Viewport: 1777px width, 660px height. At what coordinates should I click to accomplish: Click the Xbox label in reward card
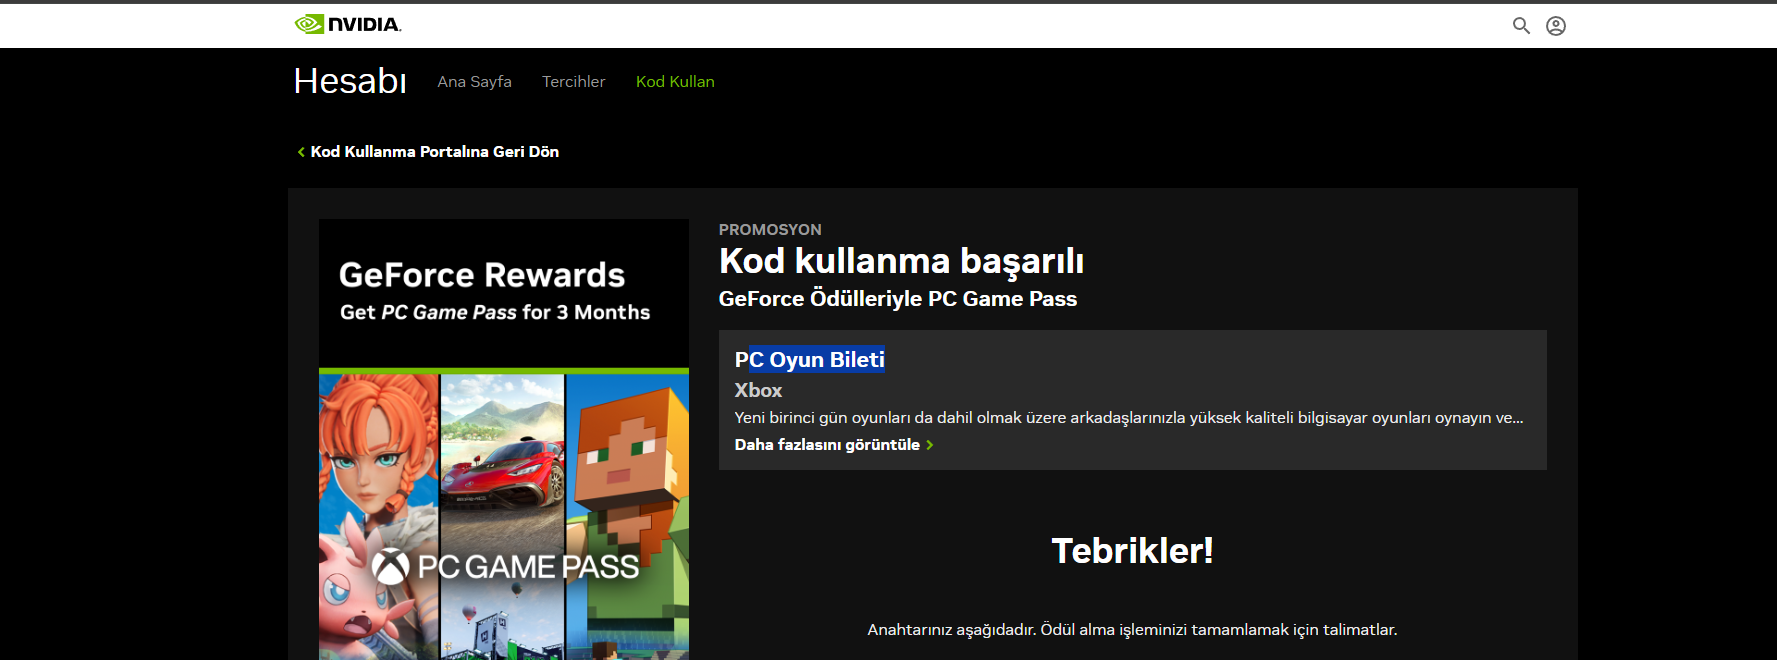pyautogui.click(x=758, y=391)
